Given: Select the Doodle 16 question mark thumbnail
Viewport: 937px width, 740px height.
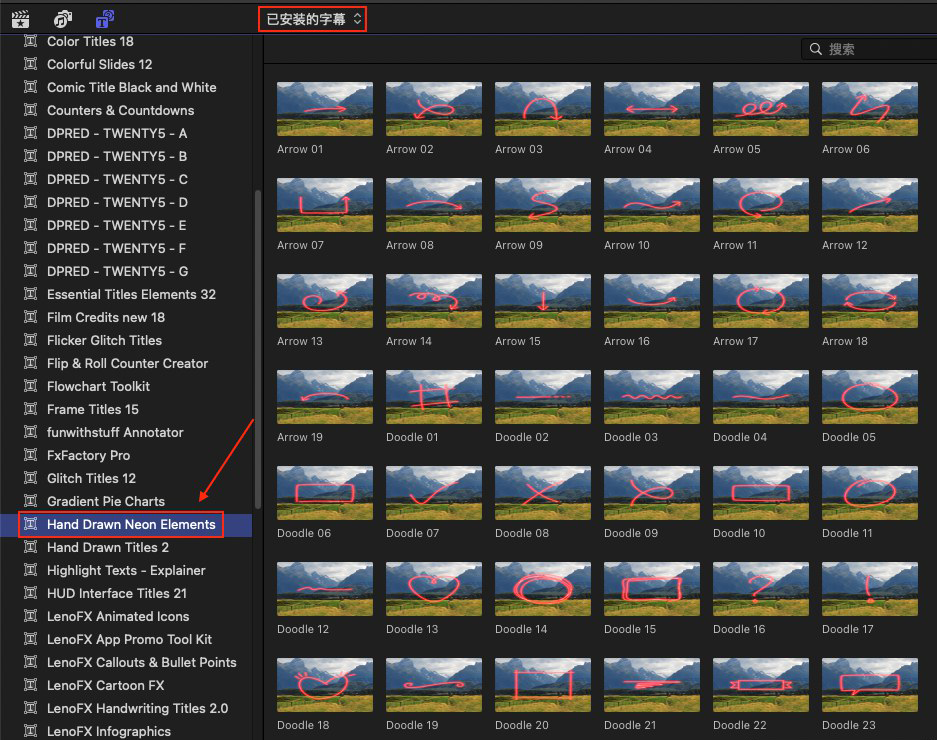Looking at the screenshot, I should (761, 589).
